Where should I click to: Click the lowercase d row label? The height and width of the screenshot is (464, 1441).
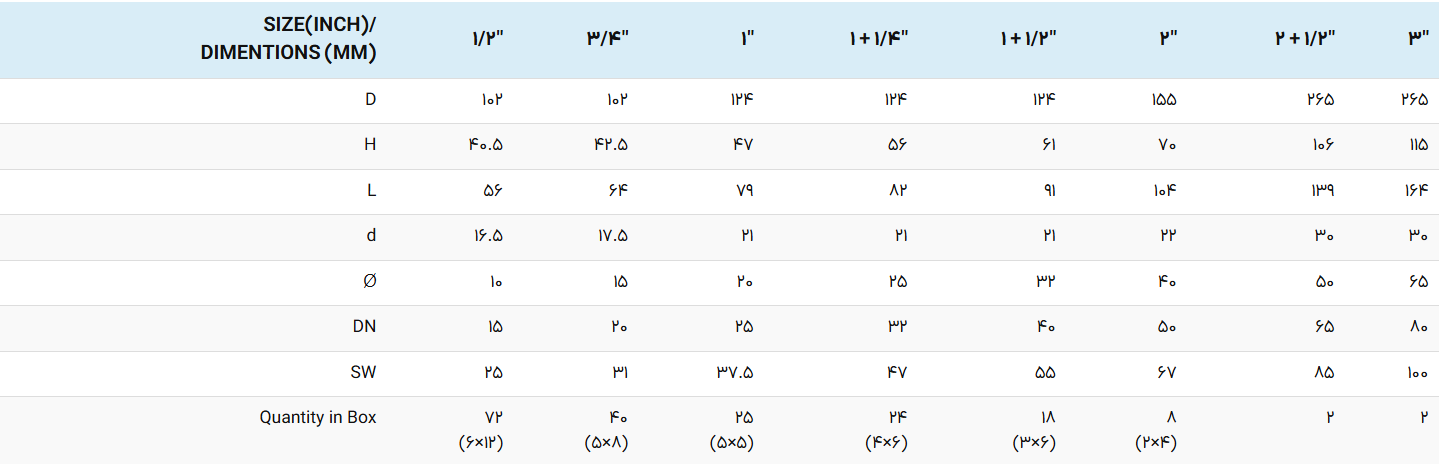[371, 236]
